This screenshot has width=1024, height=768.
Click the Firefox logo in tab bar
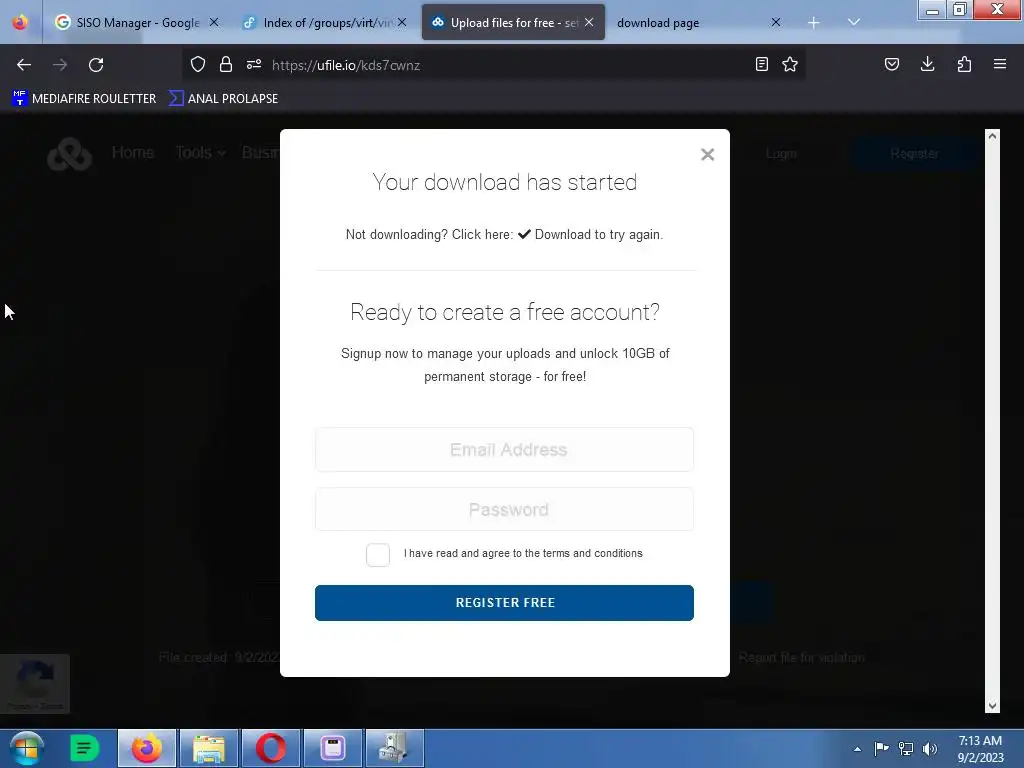(x=20, y=22)
